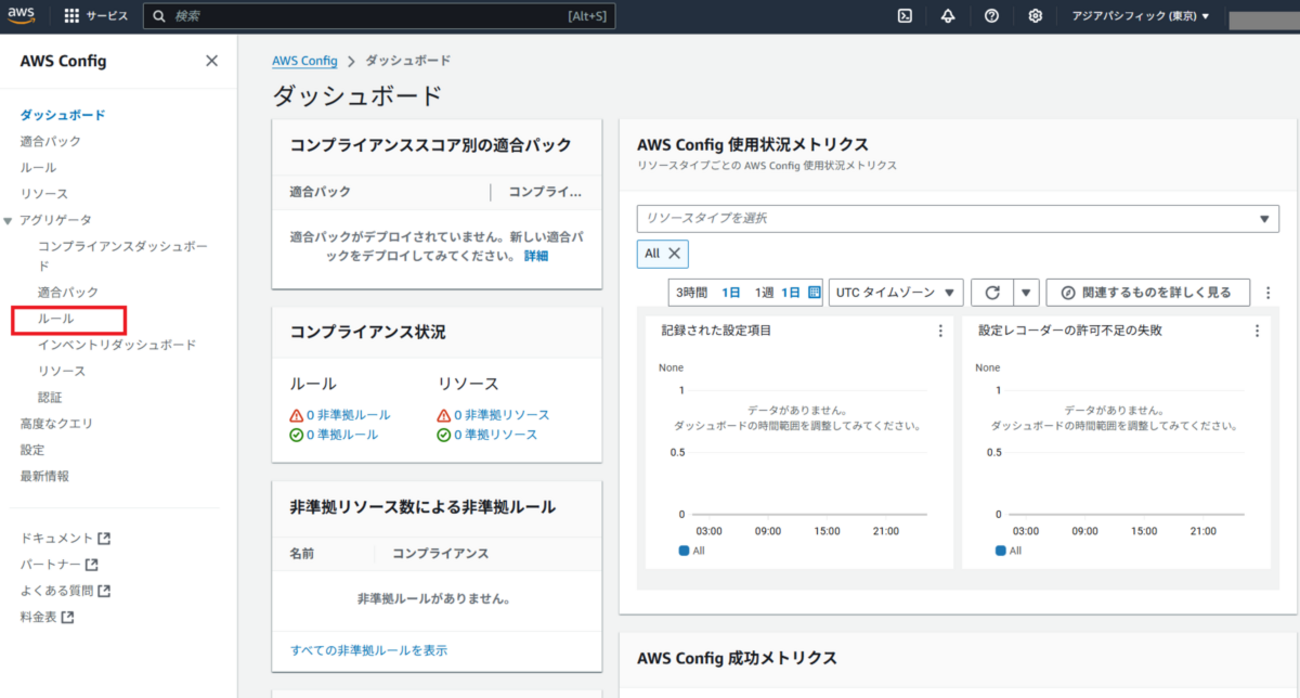Open 認証 under アグリゲータ
The image size is (1300, 698).
[x=50, y=397]
